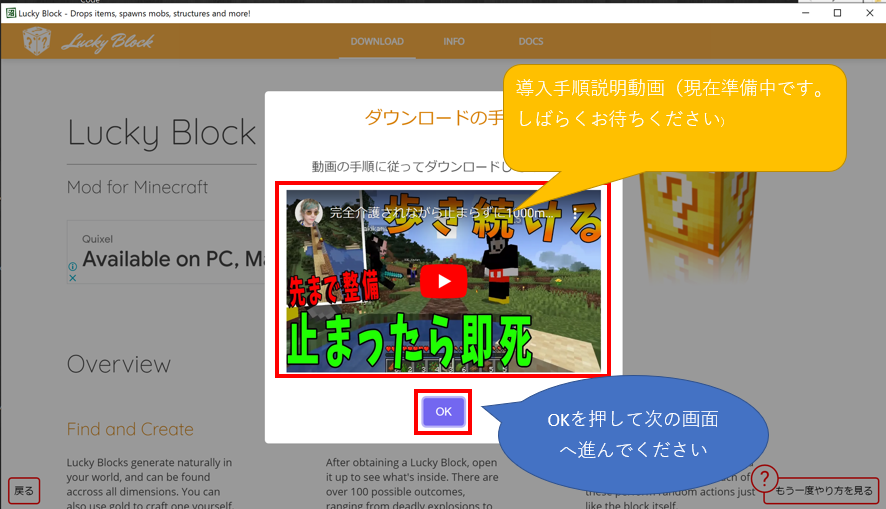This screenshot has width=886, height=509.
Task: Click もう一度やり方を見る button
Action: (823, 491)
